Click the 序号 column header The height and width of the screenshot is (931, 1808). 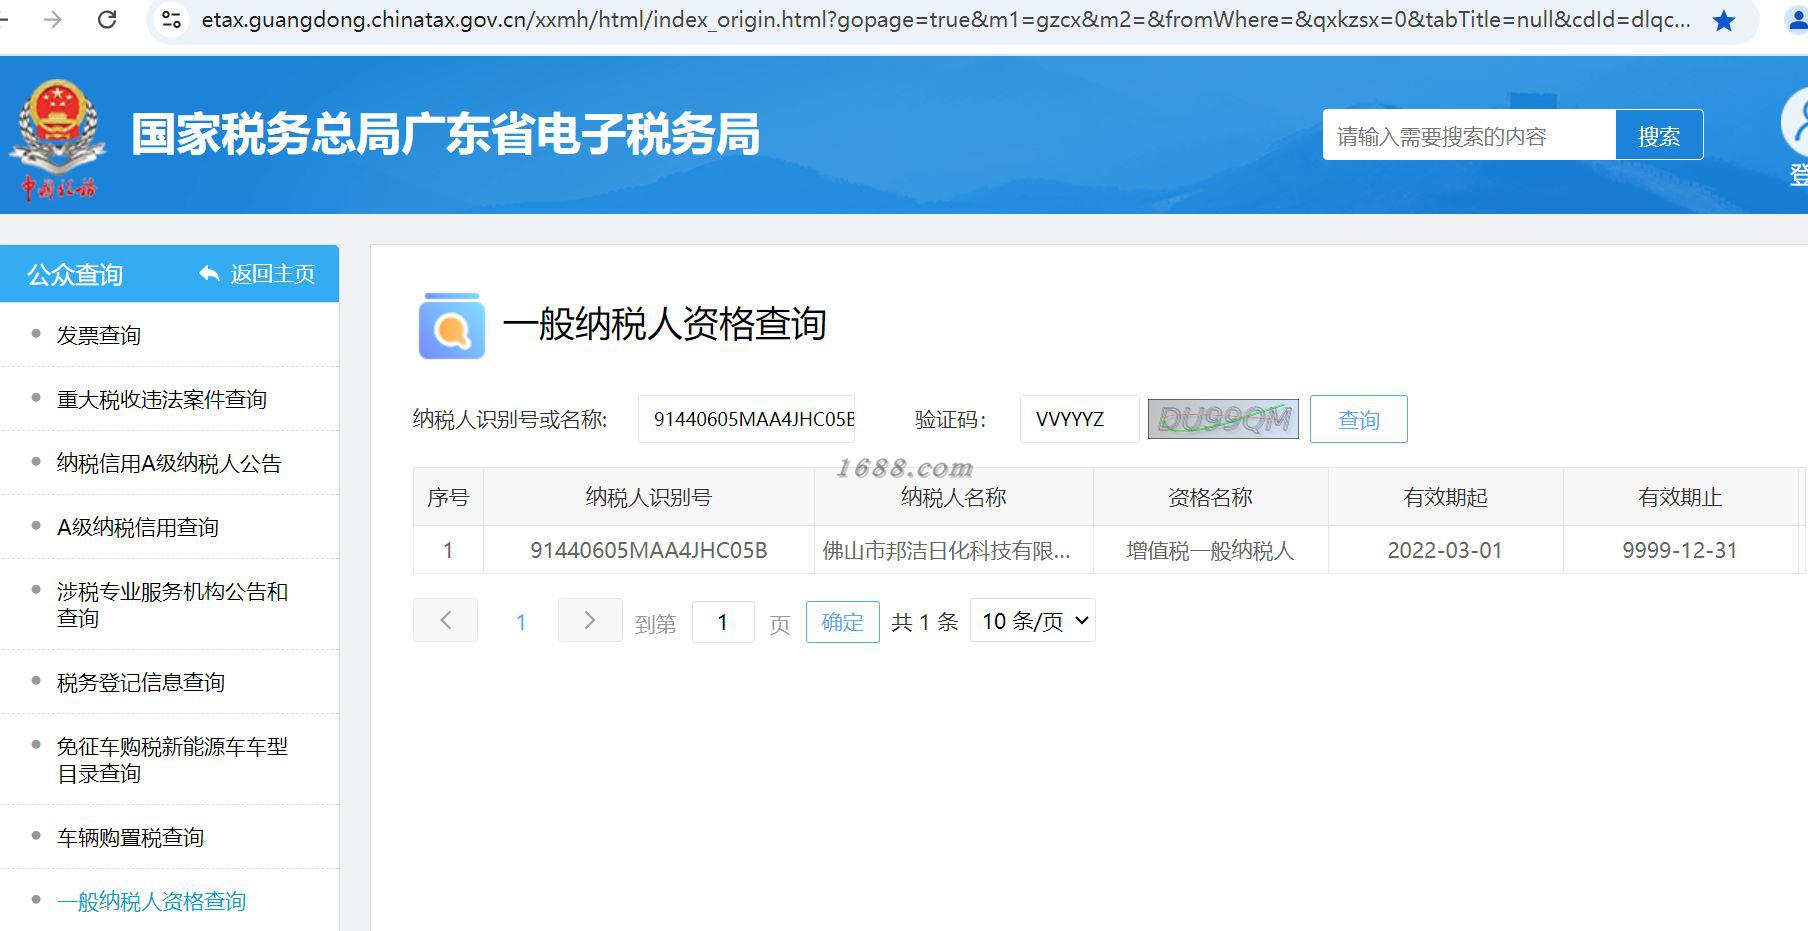(x=448, y=497)
